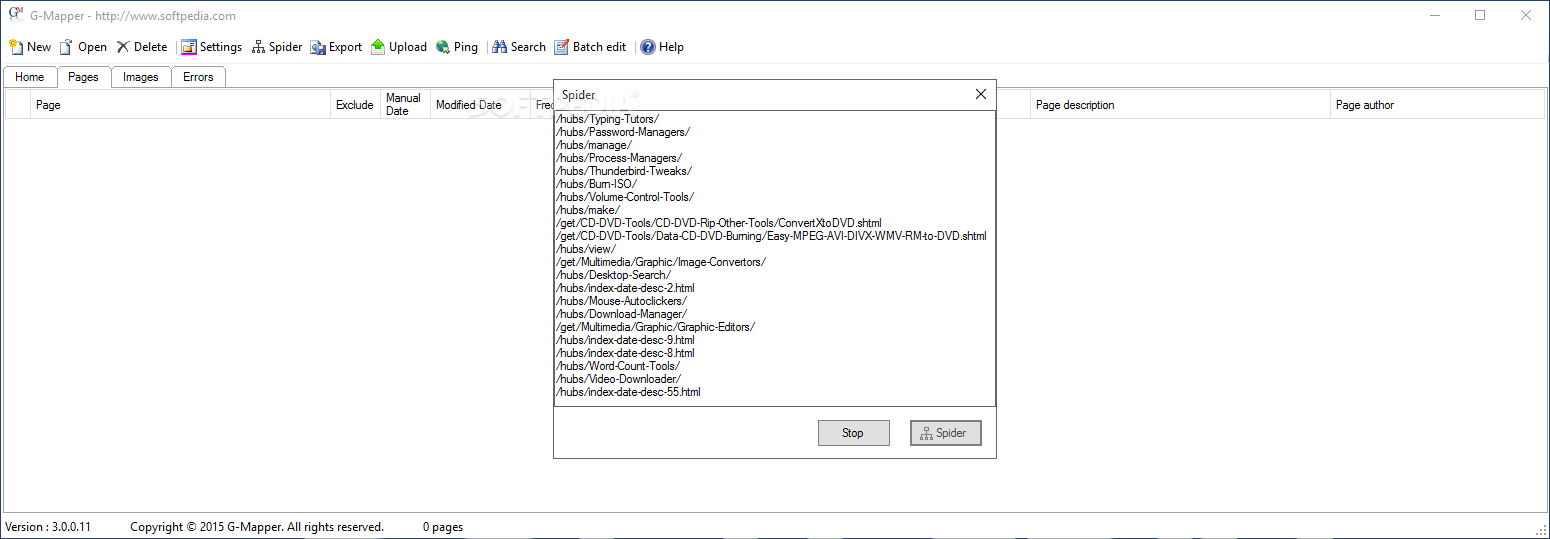Viewport: 1550px width, 539px height.
Task: Select the Graphic-Editors log entry
Action: point(655,327)
